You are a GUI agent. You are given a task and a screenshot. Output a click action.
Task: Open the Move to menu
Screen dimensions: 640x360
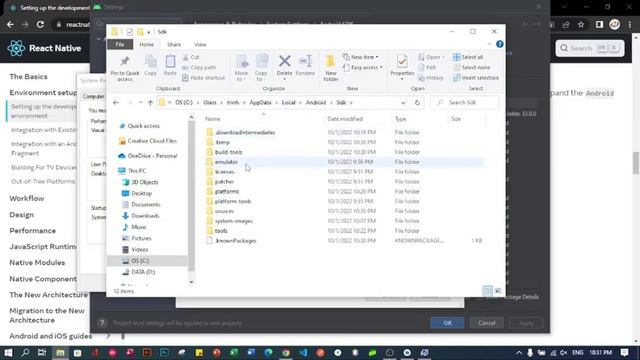(x=241, y=68)
